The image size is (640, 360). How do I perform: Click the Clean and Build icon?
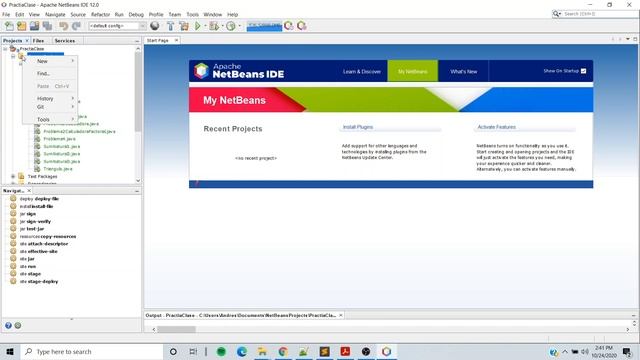tap(184, 26)
